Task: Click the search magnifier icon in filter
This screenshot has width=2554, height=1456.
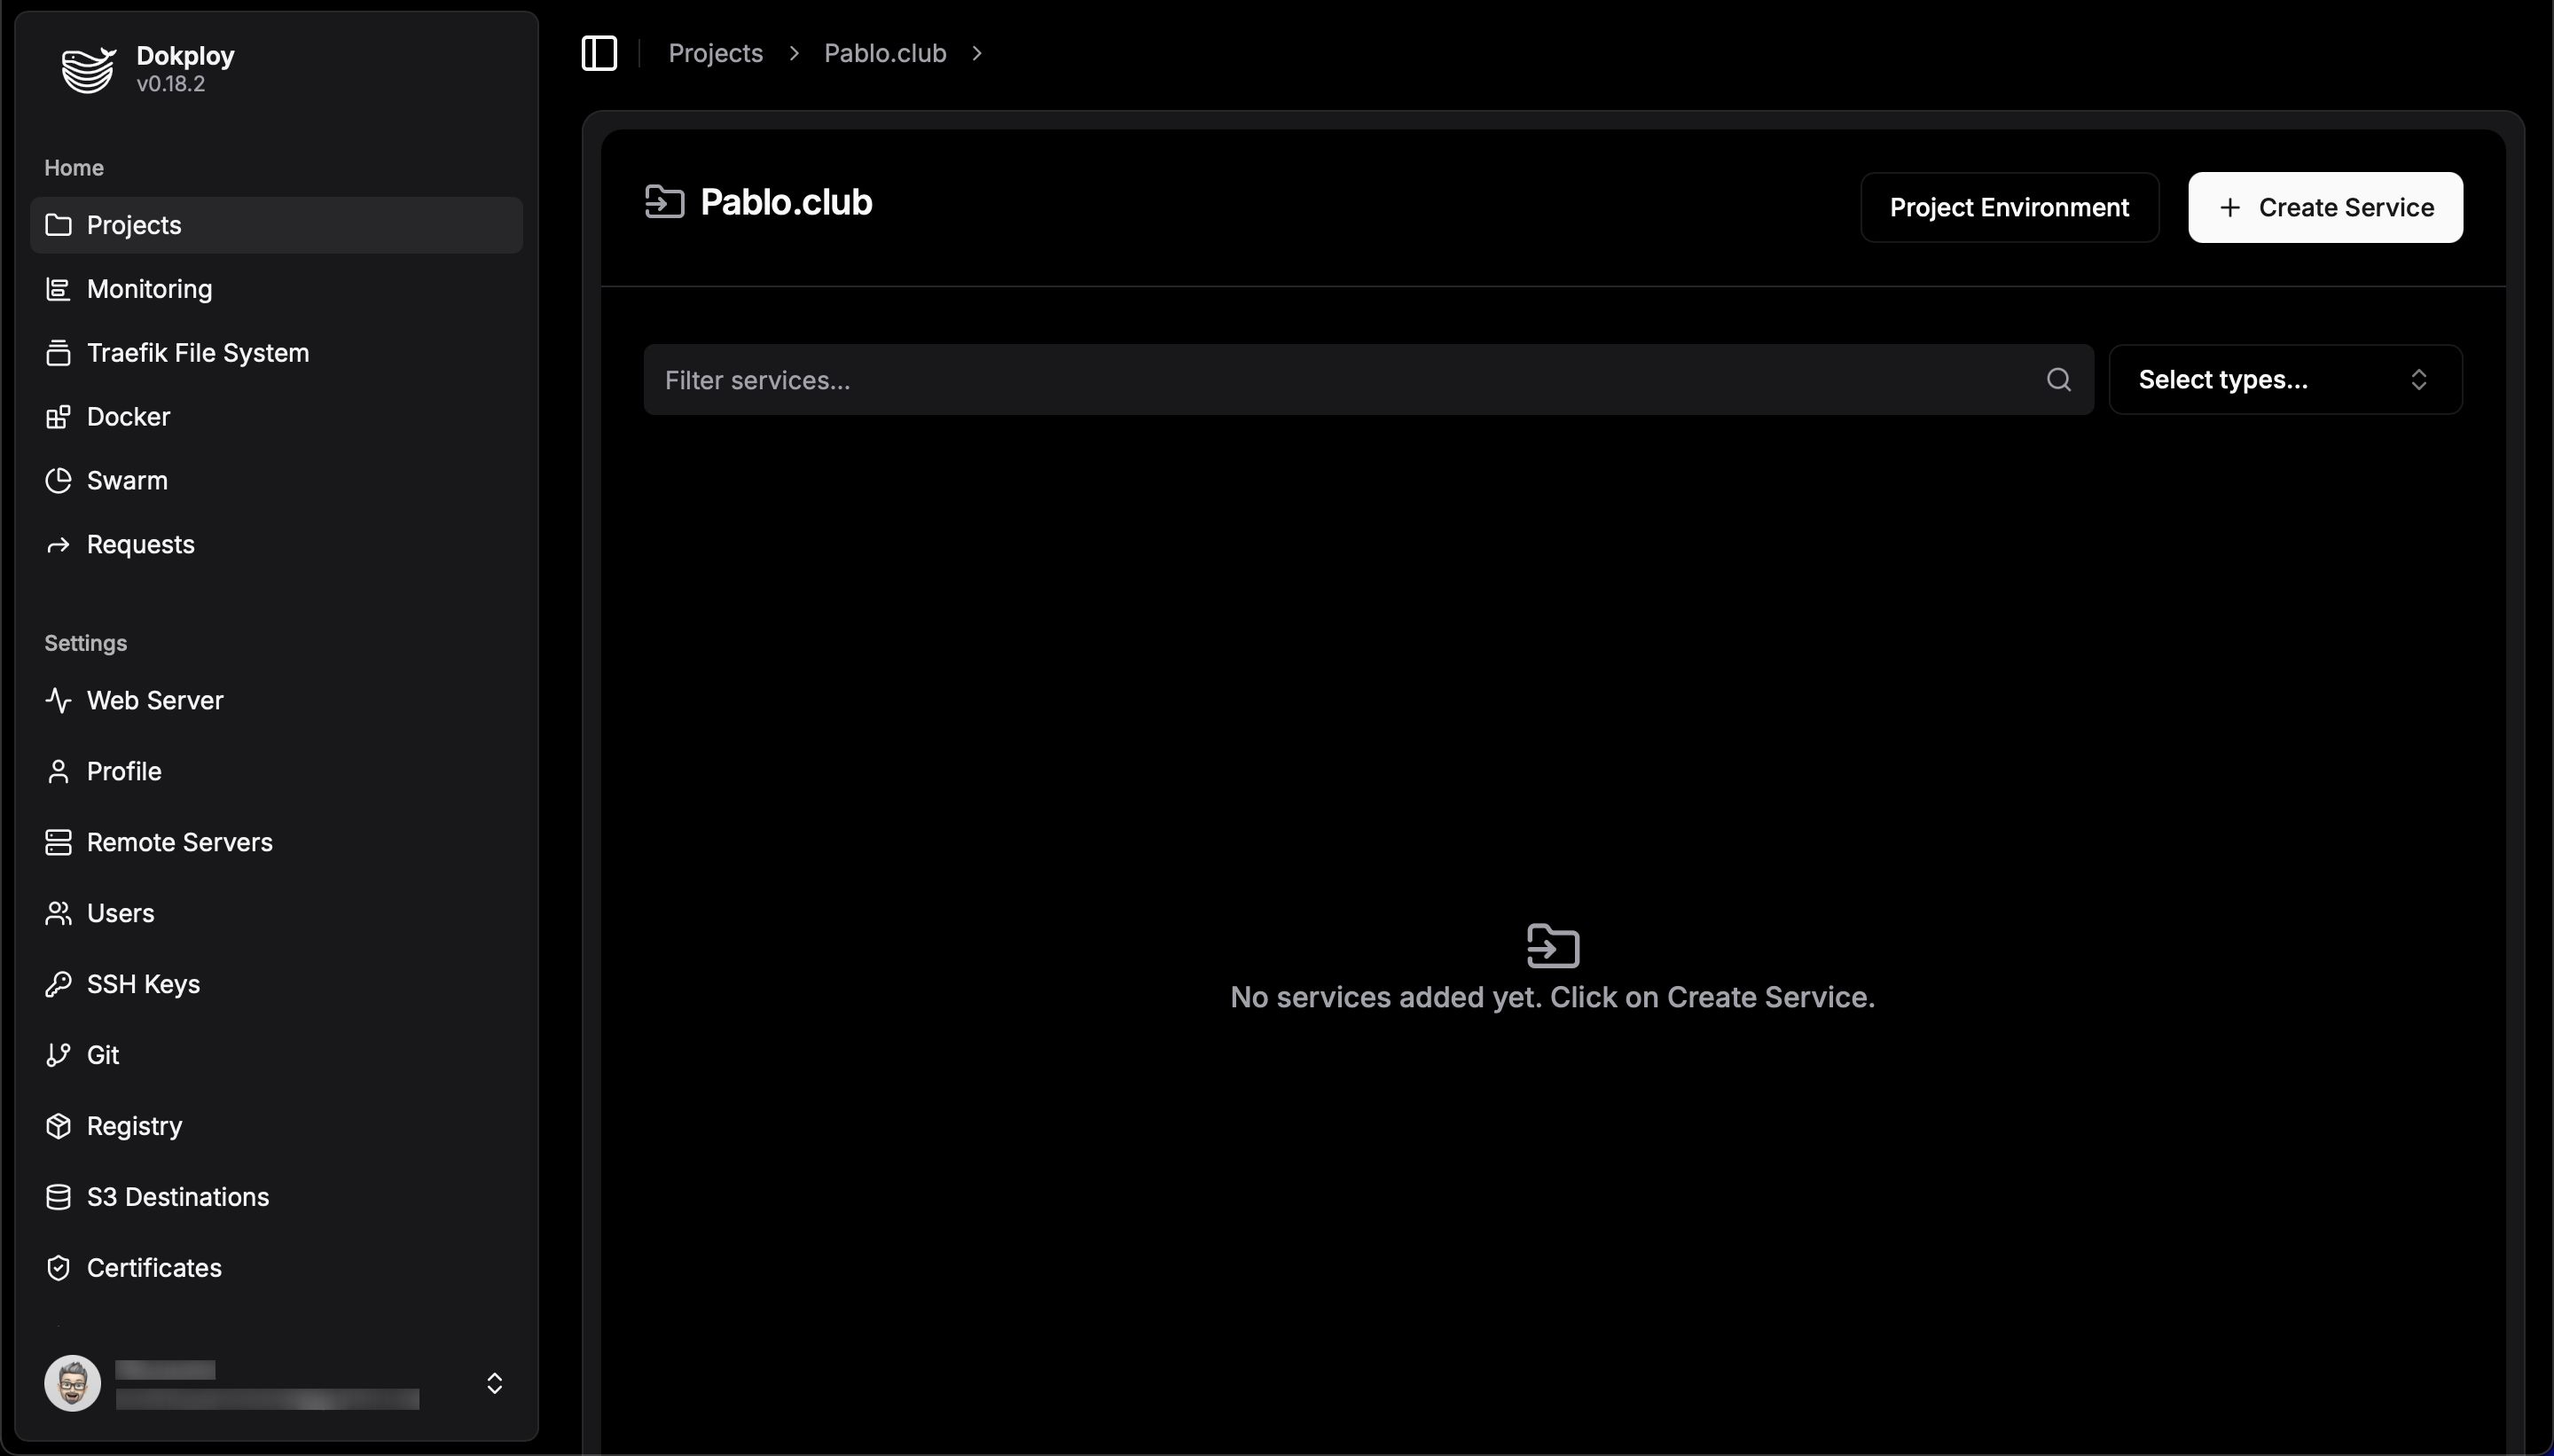Action: click(x=2058, y=380)
